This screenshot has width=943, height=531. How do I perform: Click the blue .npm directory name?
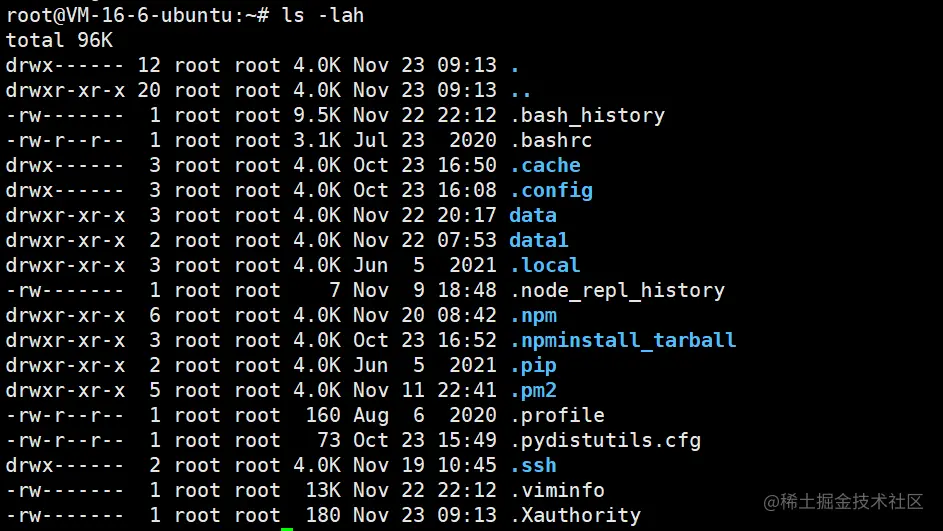[x=533, y=316]
